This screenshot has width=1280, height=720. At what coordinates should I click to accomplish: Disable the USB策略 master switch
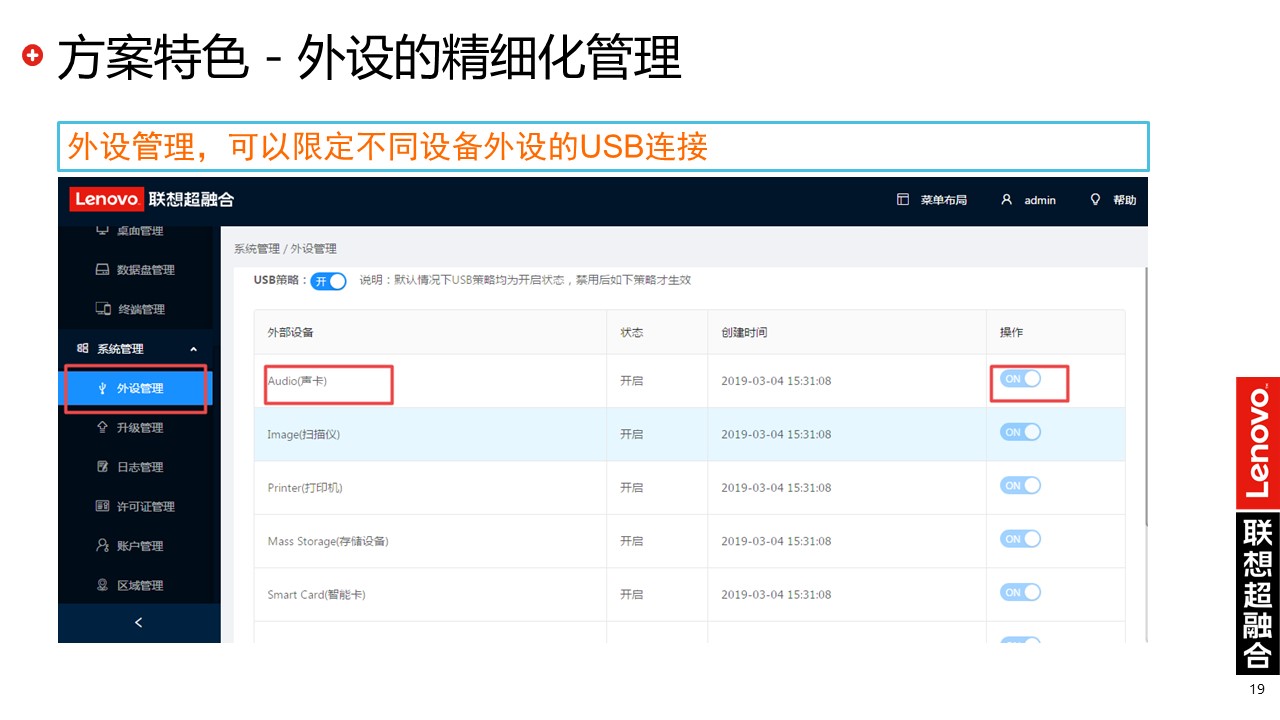coord(328,281)
